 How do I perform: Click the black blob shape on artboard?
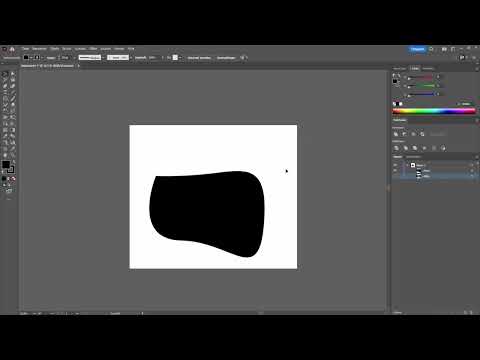coord(207,213)
